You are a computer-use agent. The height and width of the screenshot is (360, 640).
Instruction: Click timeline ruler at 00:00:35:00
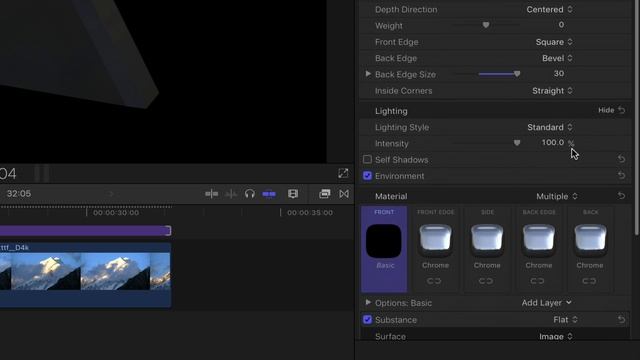click(x=310, y=213)
